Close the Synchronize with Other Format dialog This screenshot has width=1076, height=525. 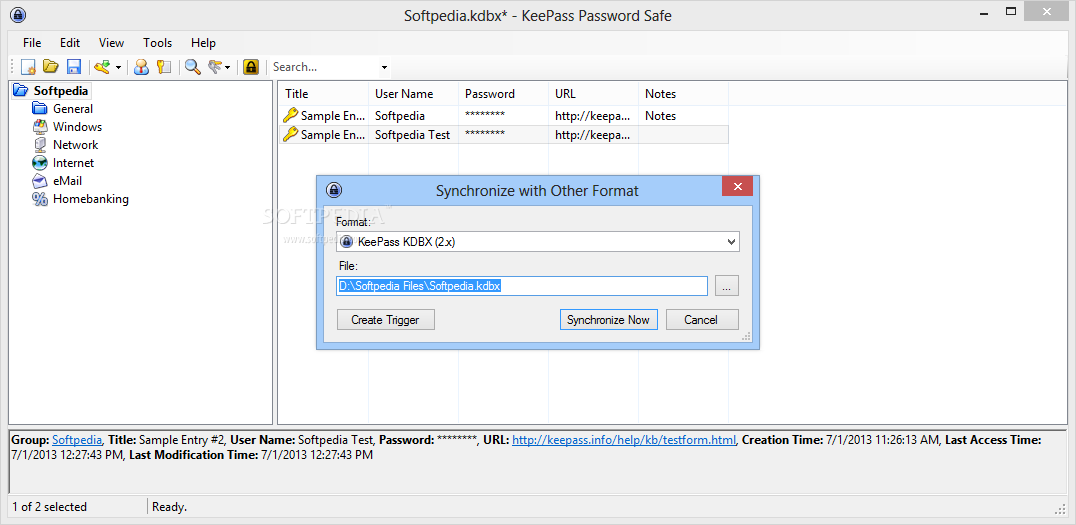click(737, 186)
